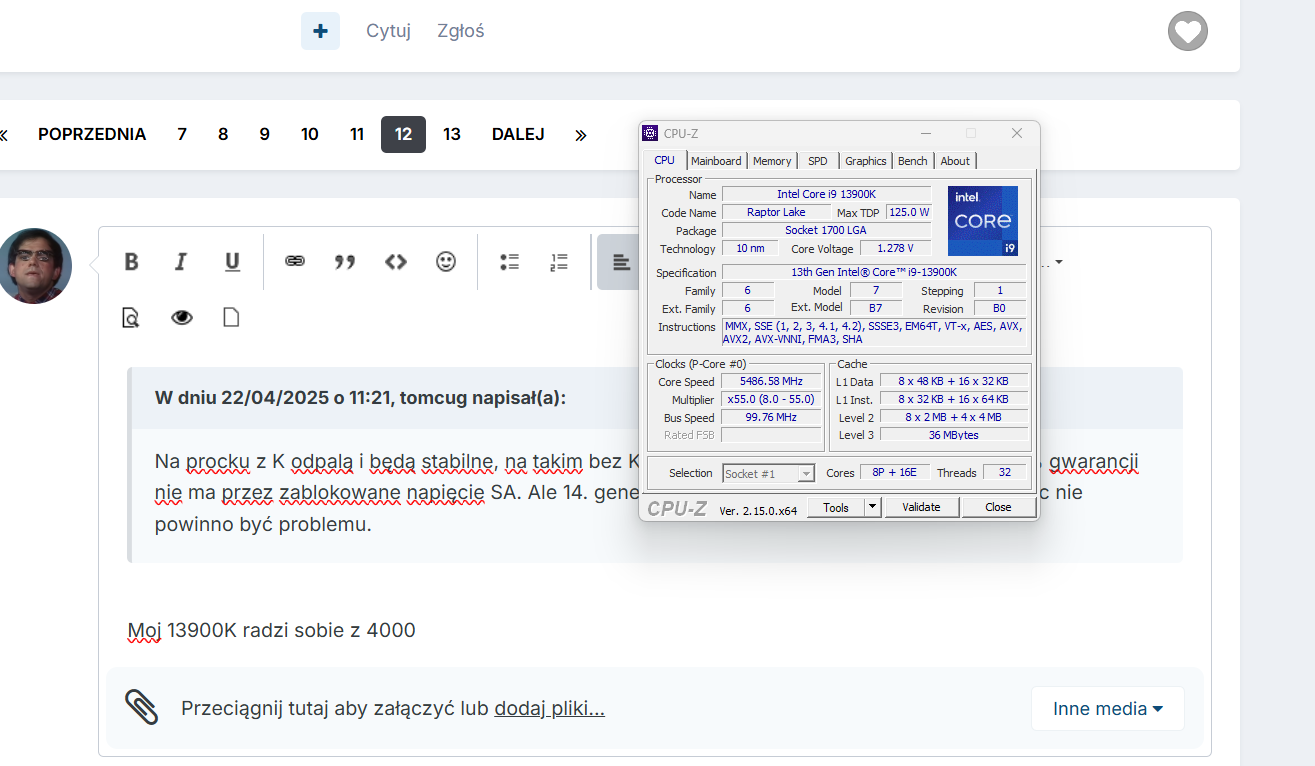
Task: Click the dodaj pliki... upload link
Action: point(549,709)
